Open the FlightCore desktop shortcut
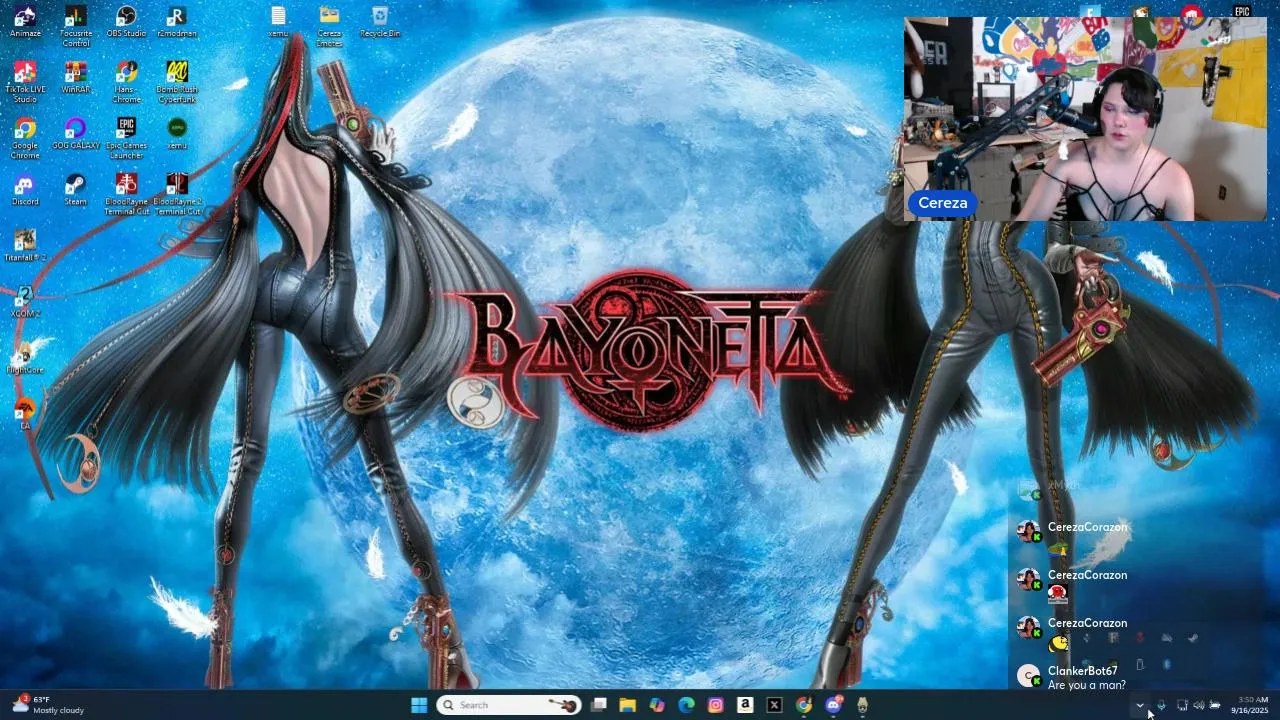This screenshot has width=1280, height=720. click(x=25, y=358)
